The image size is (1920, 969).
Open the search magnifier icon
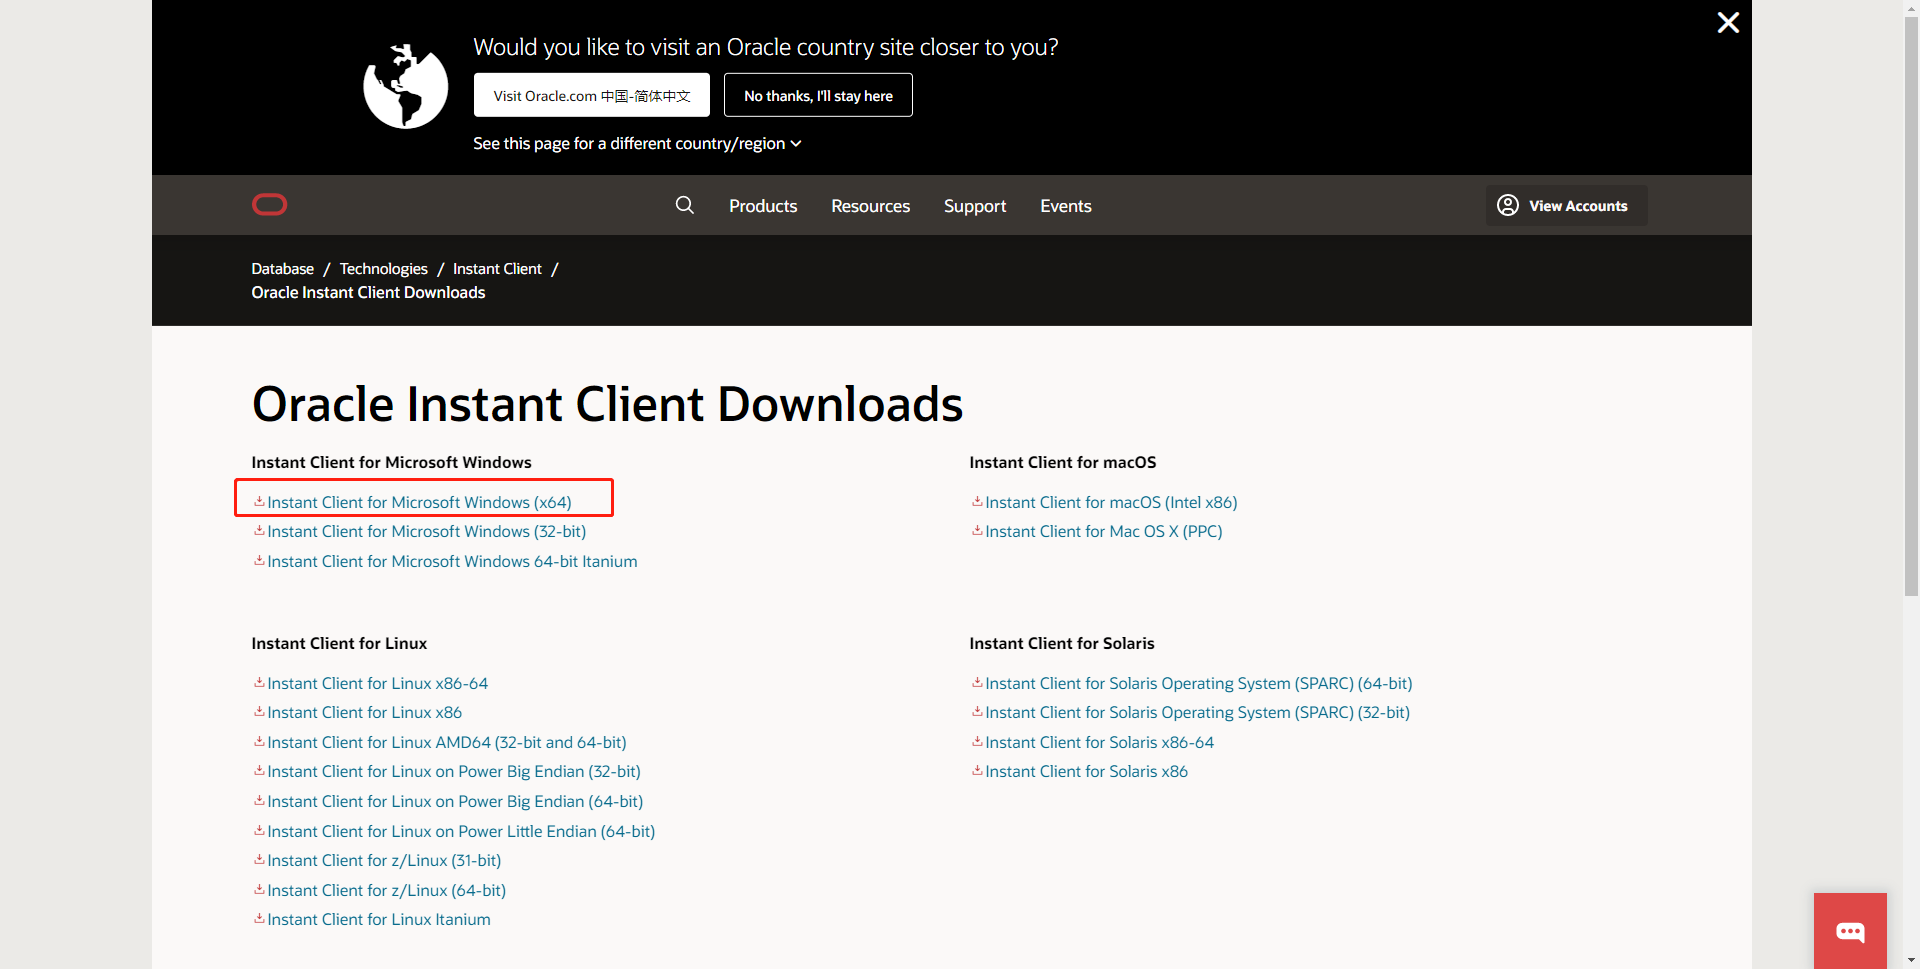point(685,205)
